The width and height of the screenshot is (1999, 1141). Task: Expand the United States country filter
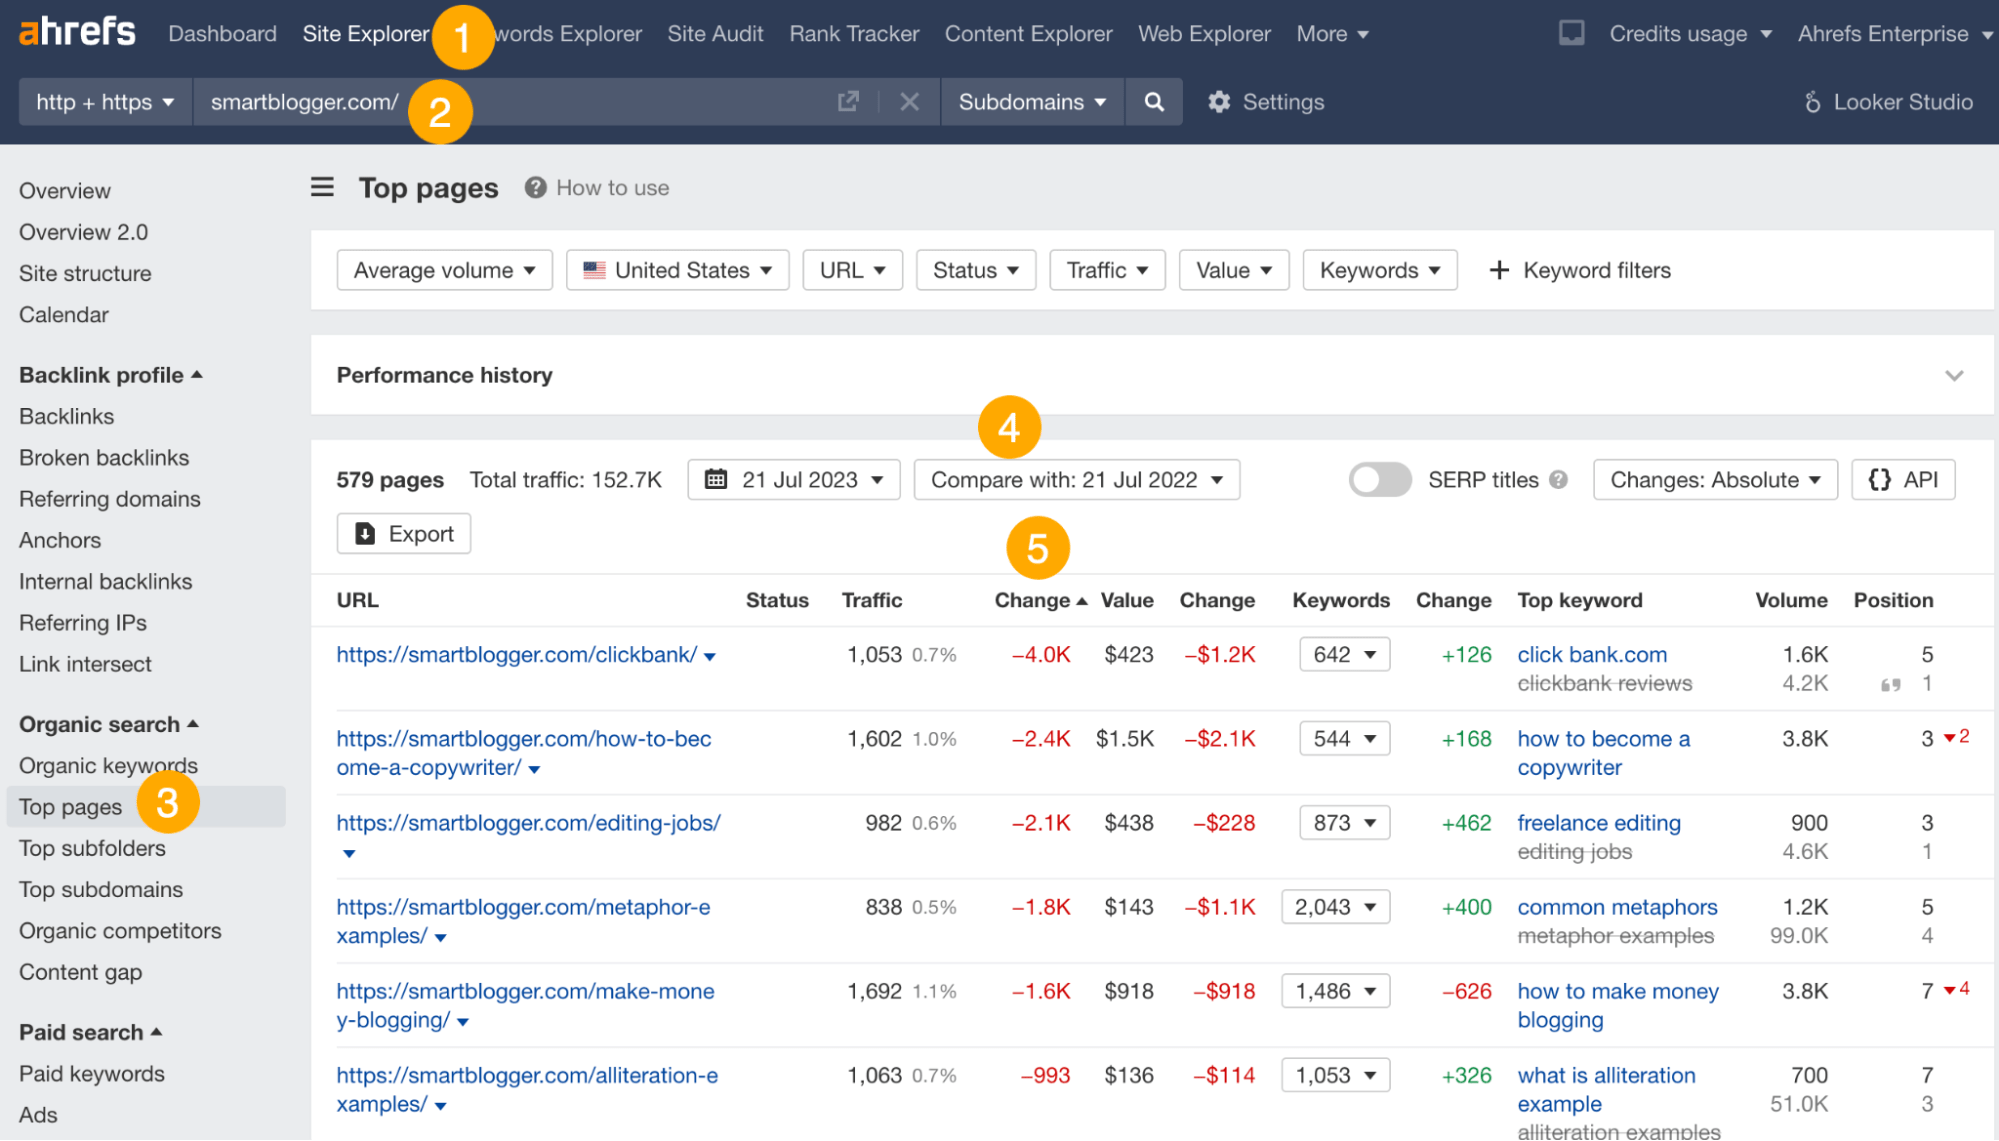pyautogui.click(x=677, y=269)
